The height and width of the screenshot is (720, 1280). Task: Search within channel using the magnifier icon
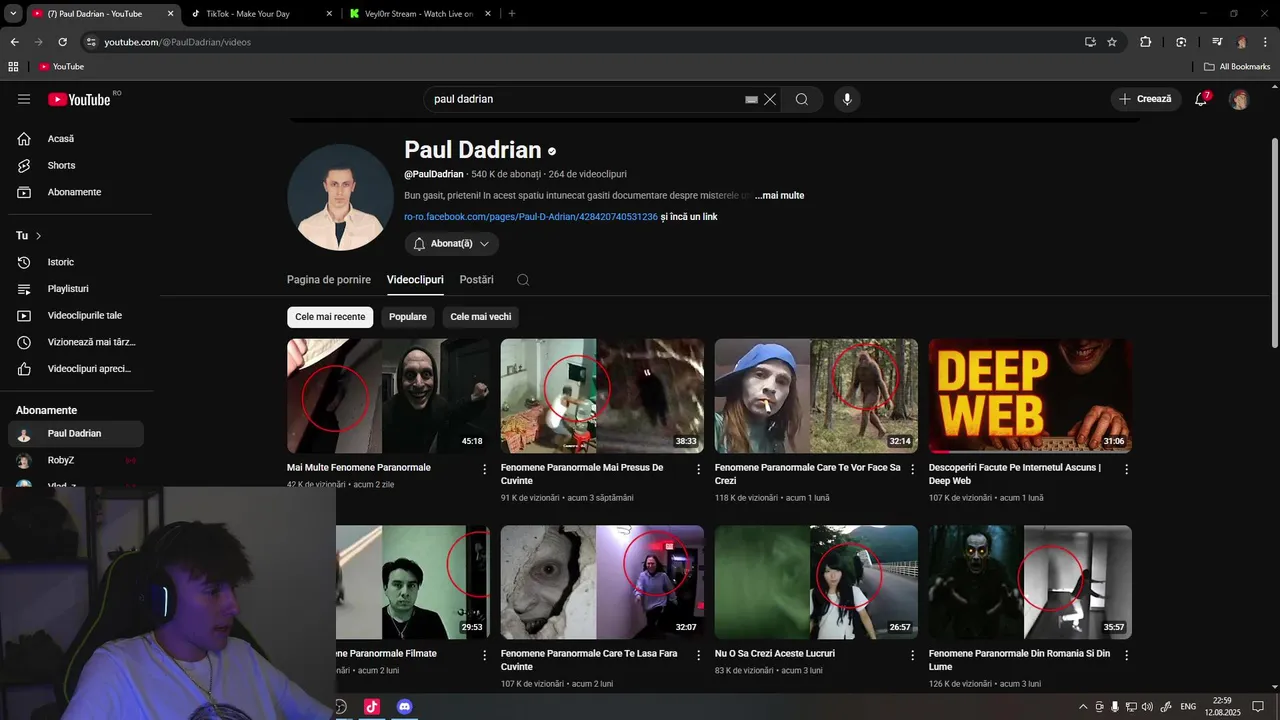[x=523, y=280]
